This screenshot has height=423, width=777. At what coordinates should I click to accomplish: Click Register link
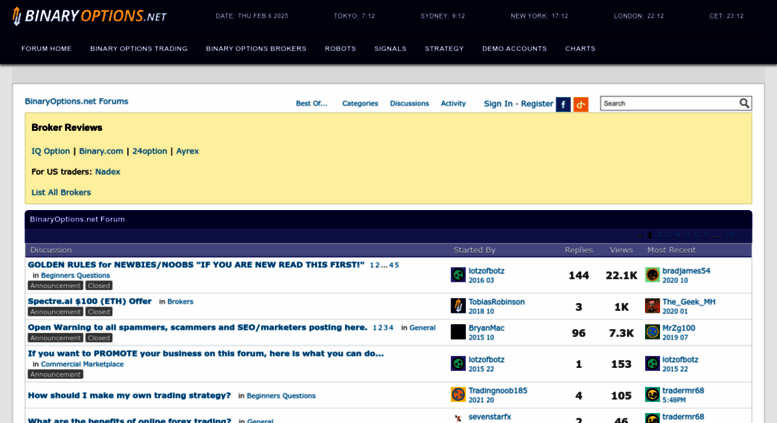[x=537, y=104]
